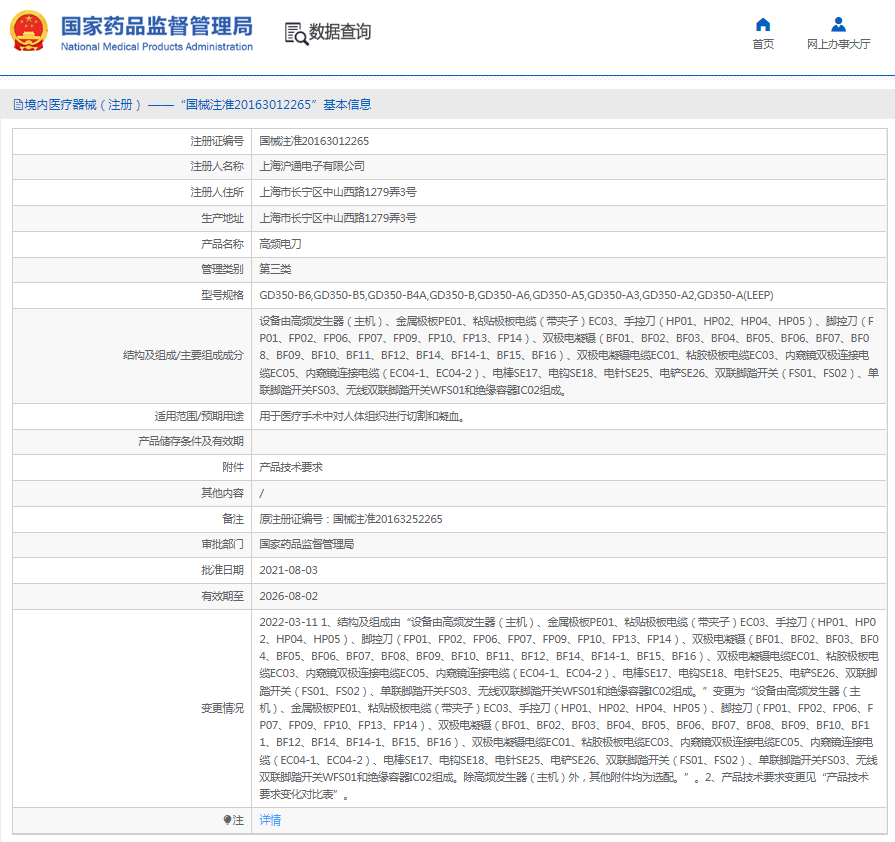
Task: Click the 国家药品监督管理局 approval department cell
Action: (x=307, y=544)
